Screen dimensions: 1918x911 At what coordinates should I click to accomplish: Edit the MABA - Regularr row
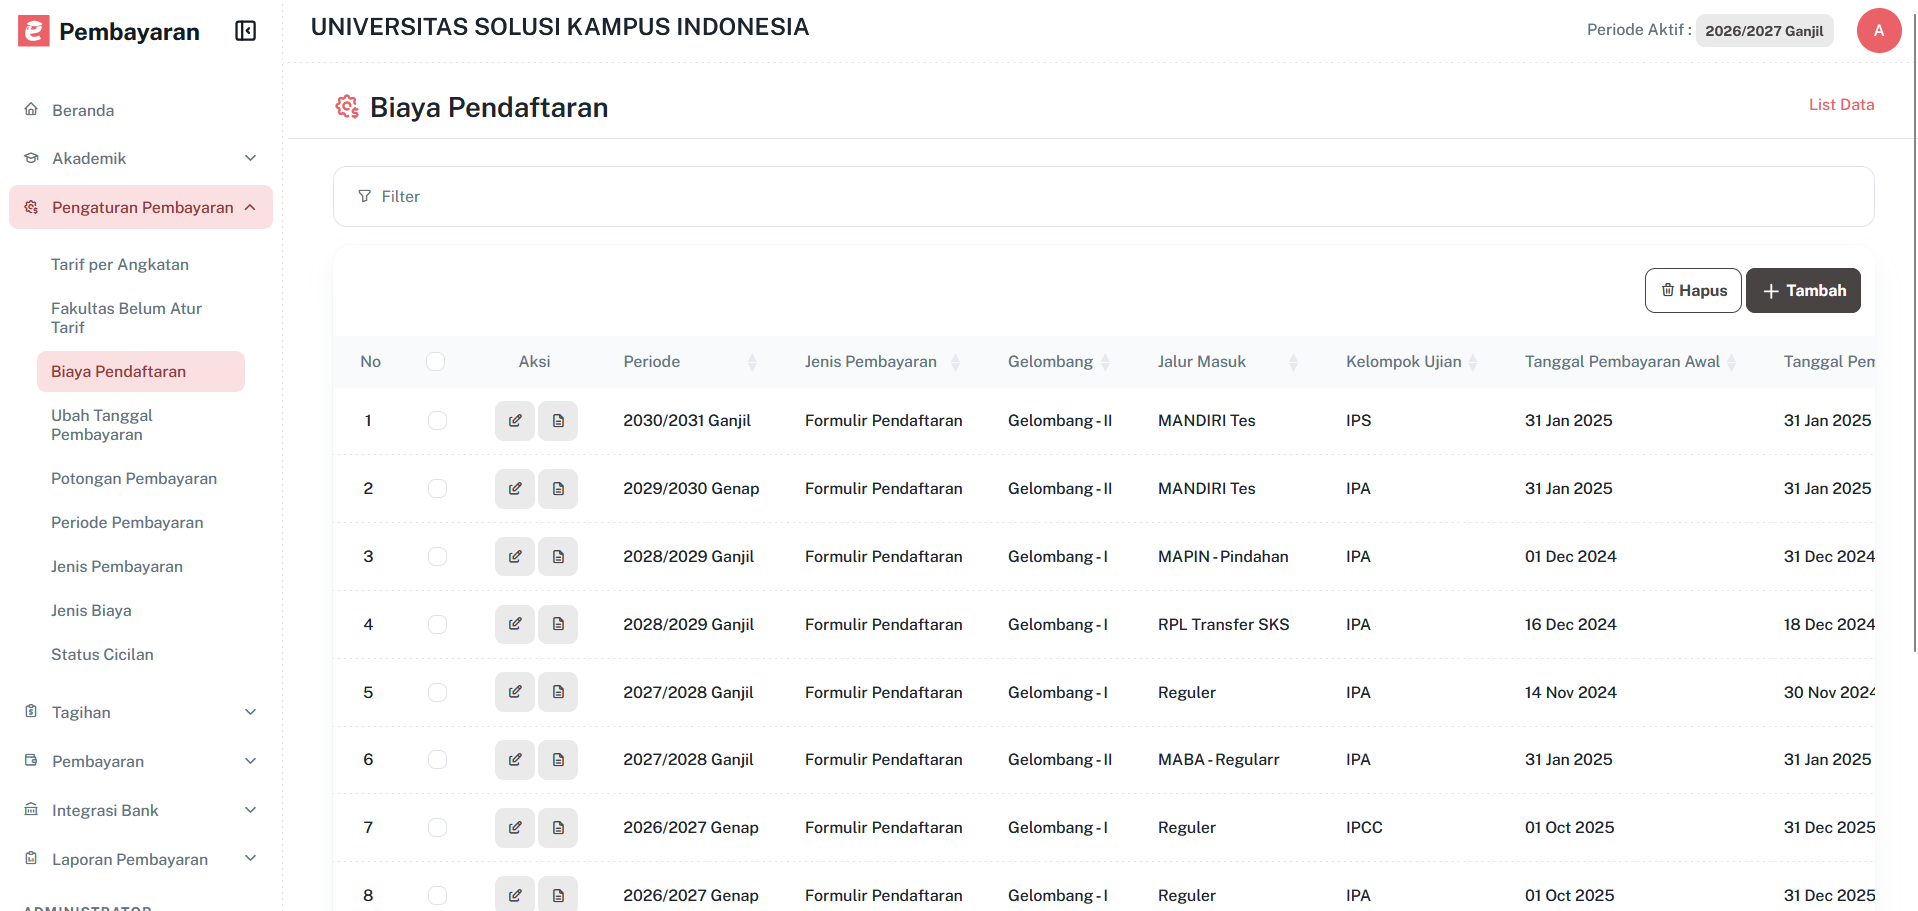(x=515, y=760)
